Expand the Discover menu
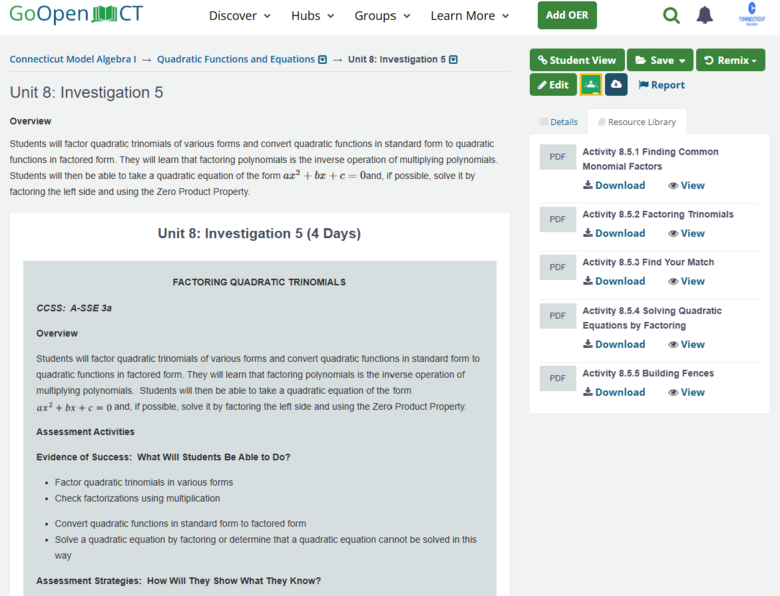The height and width of the screenshot is (596, 780). (x=240, y=16)
